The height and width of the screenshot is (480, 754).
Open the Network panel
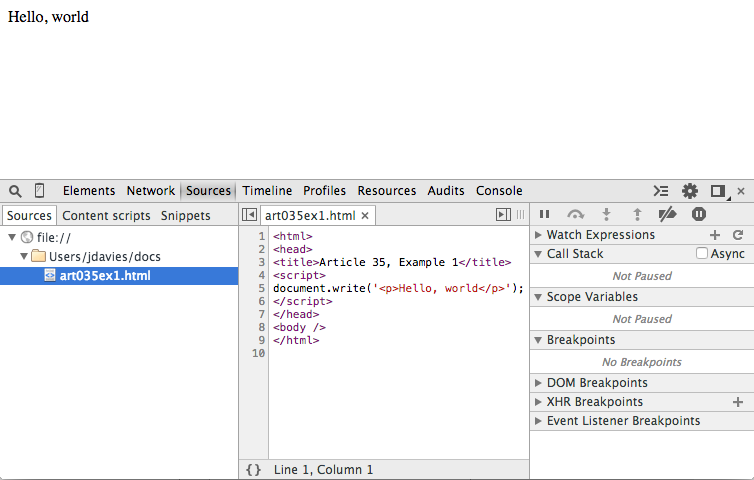(x=151, y=191)
